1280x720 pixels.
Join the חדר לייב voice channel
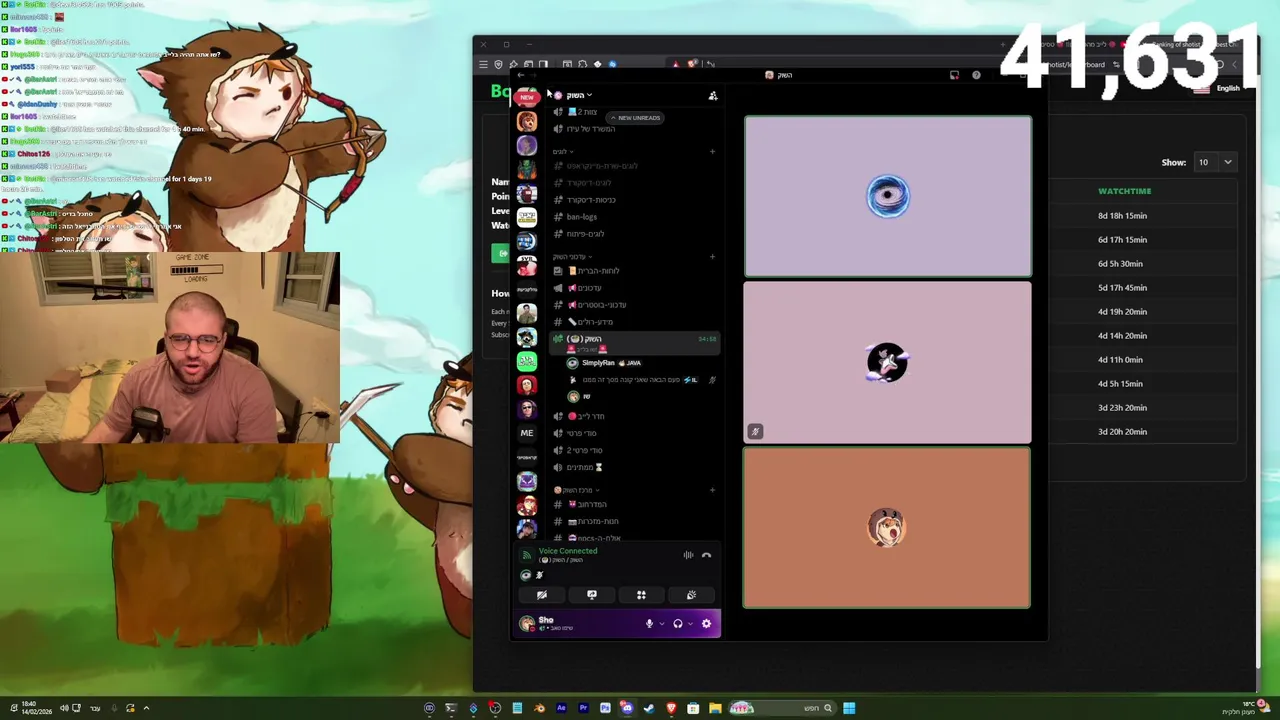pos(586,416)
